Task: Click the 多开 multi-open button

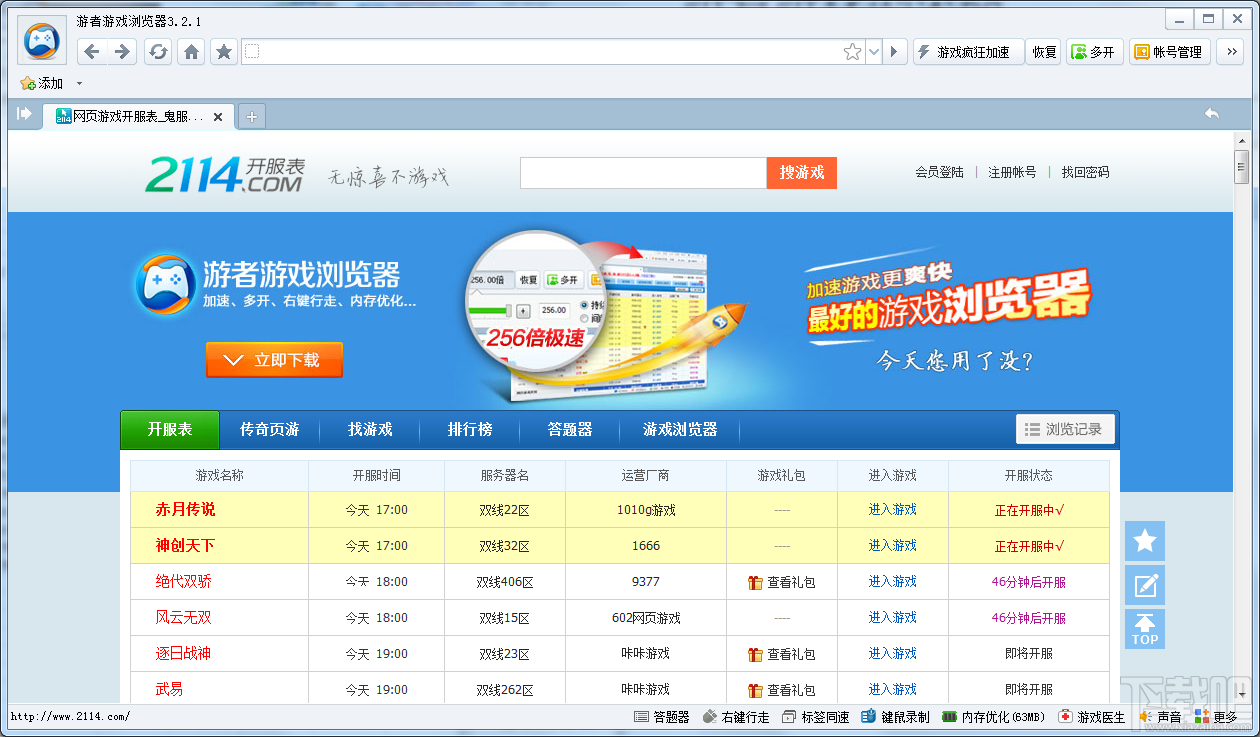Action: coord(1094,52)
